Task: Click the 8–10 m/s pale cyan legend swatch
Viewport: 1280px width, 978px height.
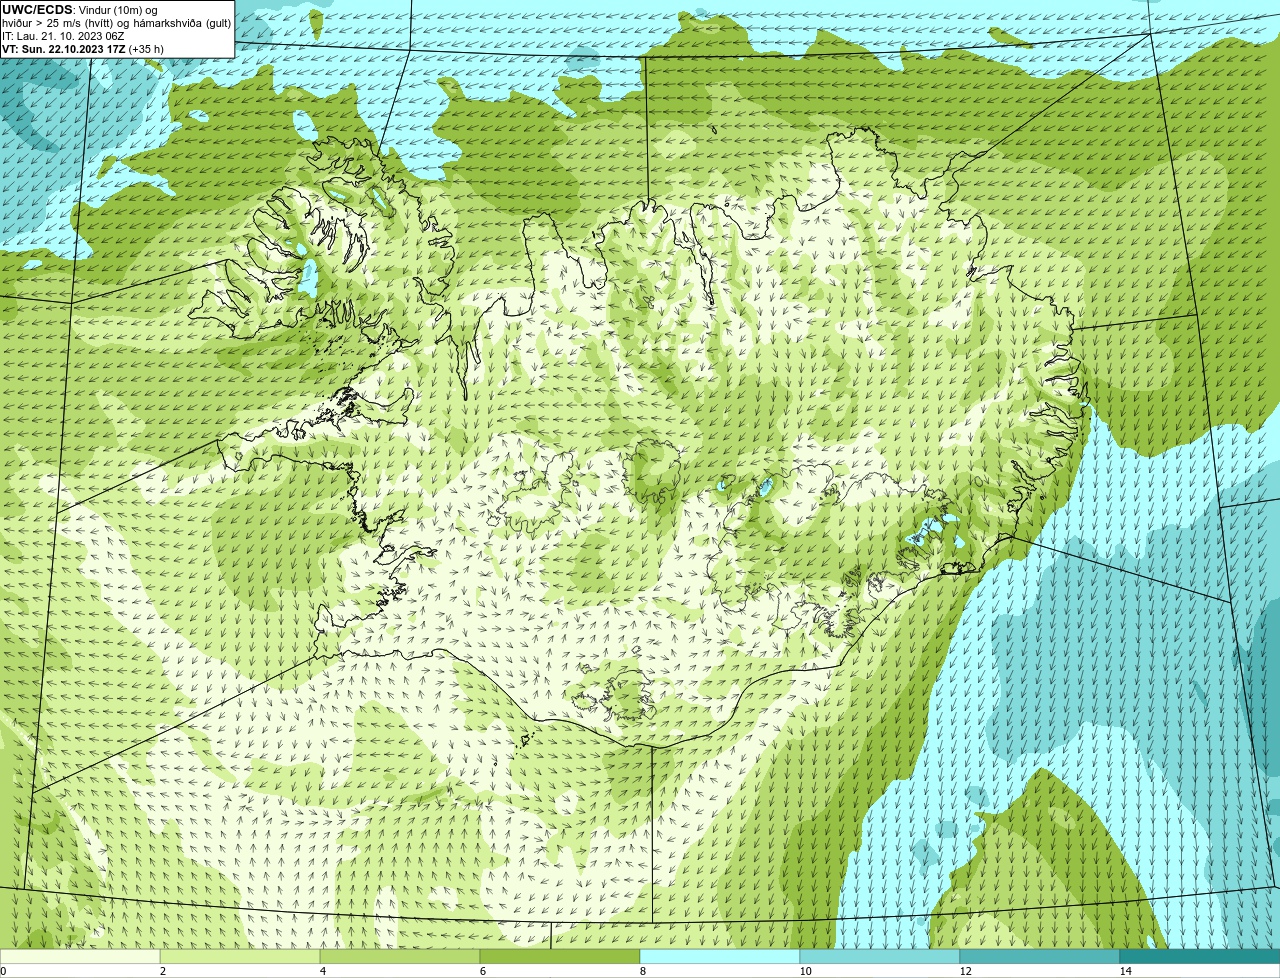Action: (720, 956)
